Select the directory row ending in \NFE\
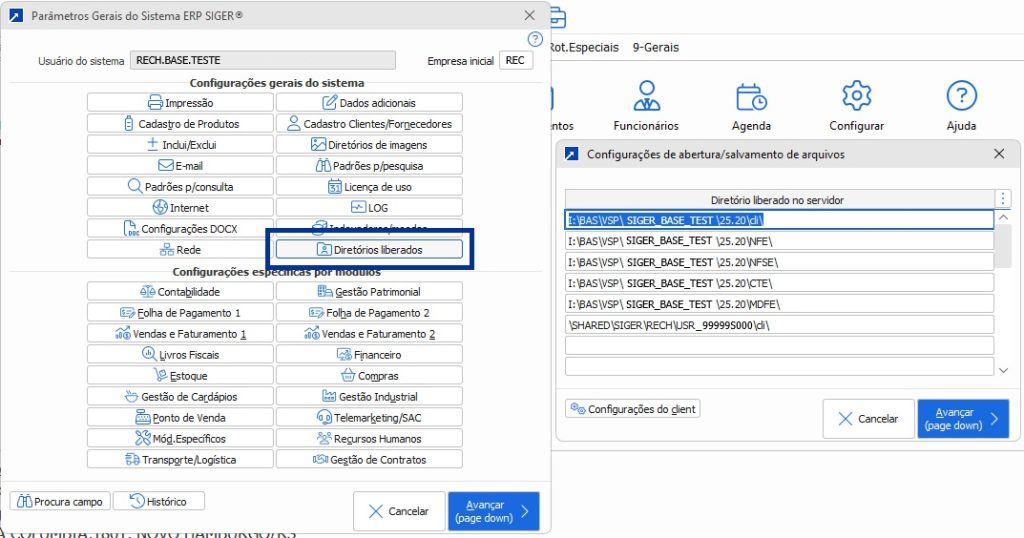 click(779, 241)
